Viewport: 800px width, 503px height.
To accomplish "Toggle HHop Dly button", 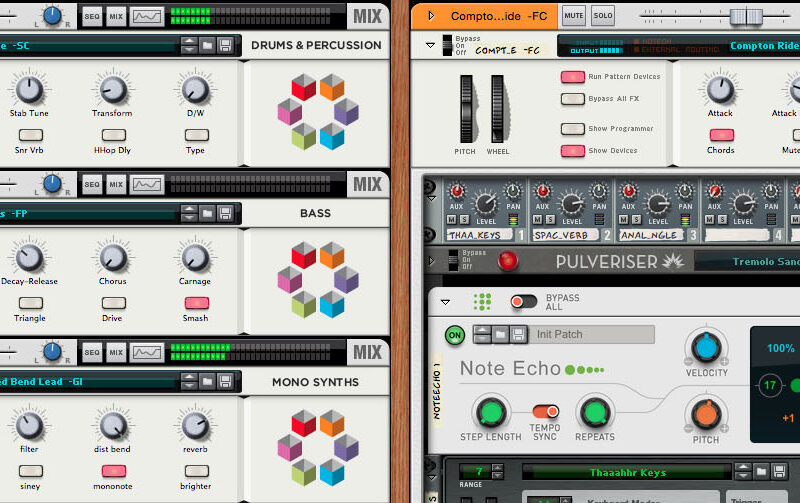I will coord(114,135).
